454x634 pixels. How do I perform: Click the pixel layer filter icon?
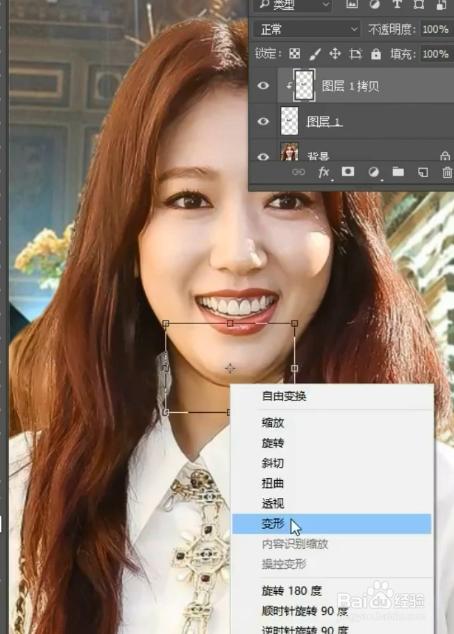click(x=352, y=4)
